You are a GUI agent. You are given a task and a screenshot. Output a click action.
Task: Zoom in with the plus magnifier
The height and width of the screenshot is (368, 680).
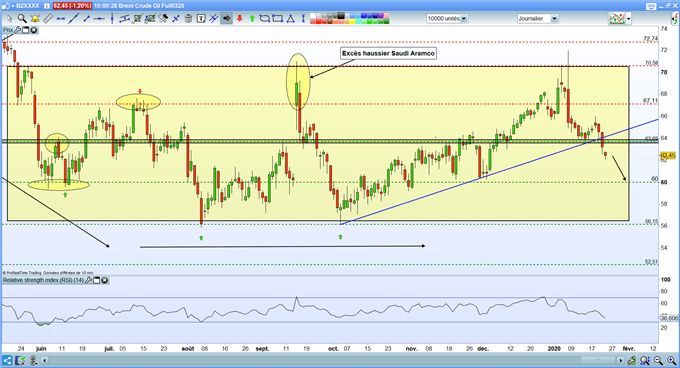click(671, 361)
